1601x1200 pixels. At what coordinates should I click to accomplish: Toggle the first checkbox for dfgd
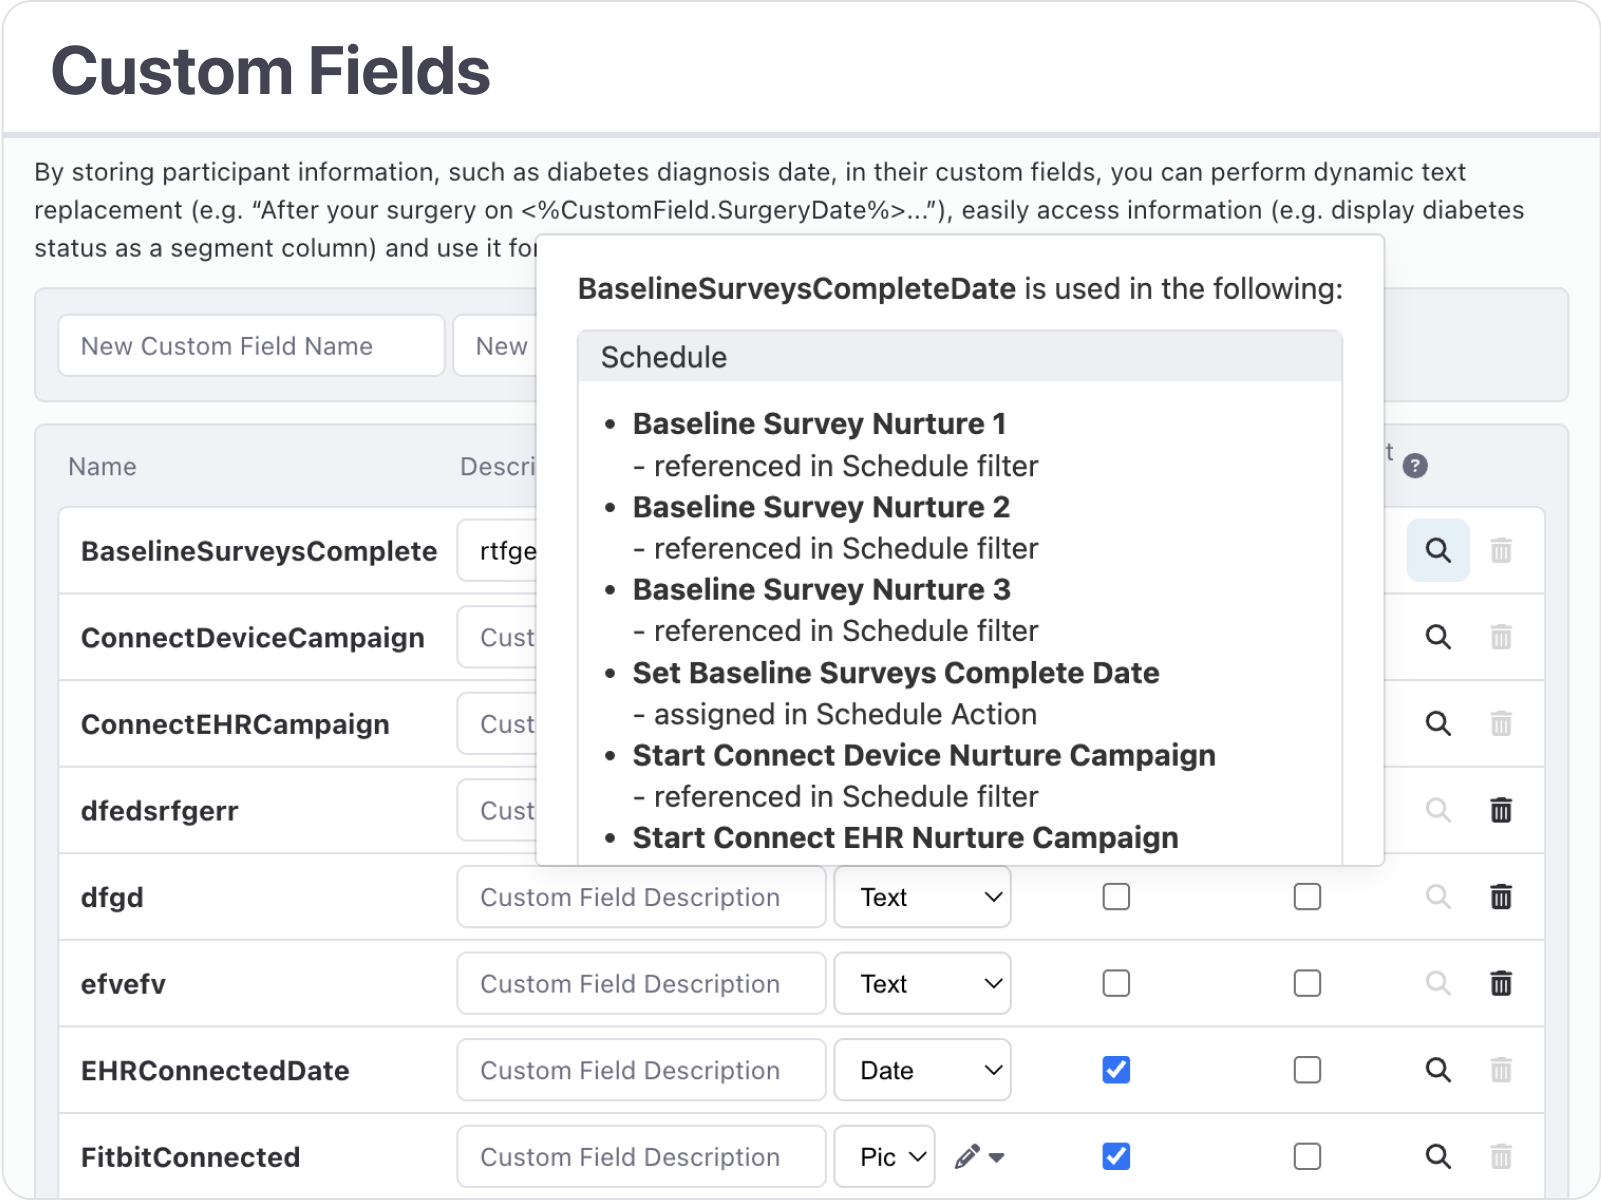click(1116, 897)
